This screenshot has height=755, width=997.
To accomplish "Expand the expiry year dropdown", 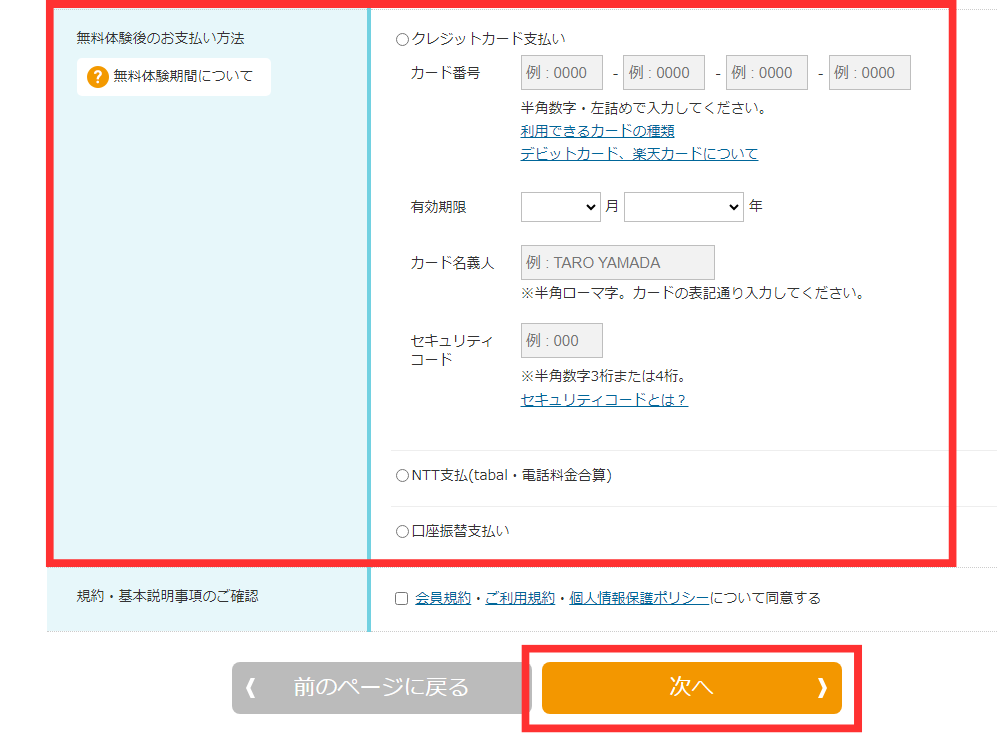I will click(684, 207).
